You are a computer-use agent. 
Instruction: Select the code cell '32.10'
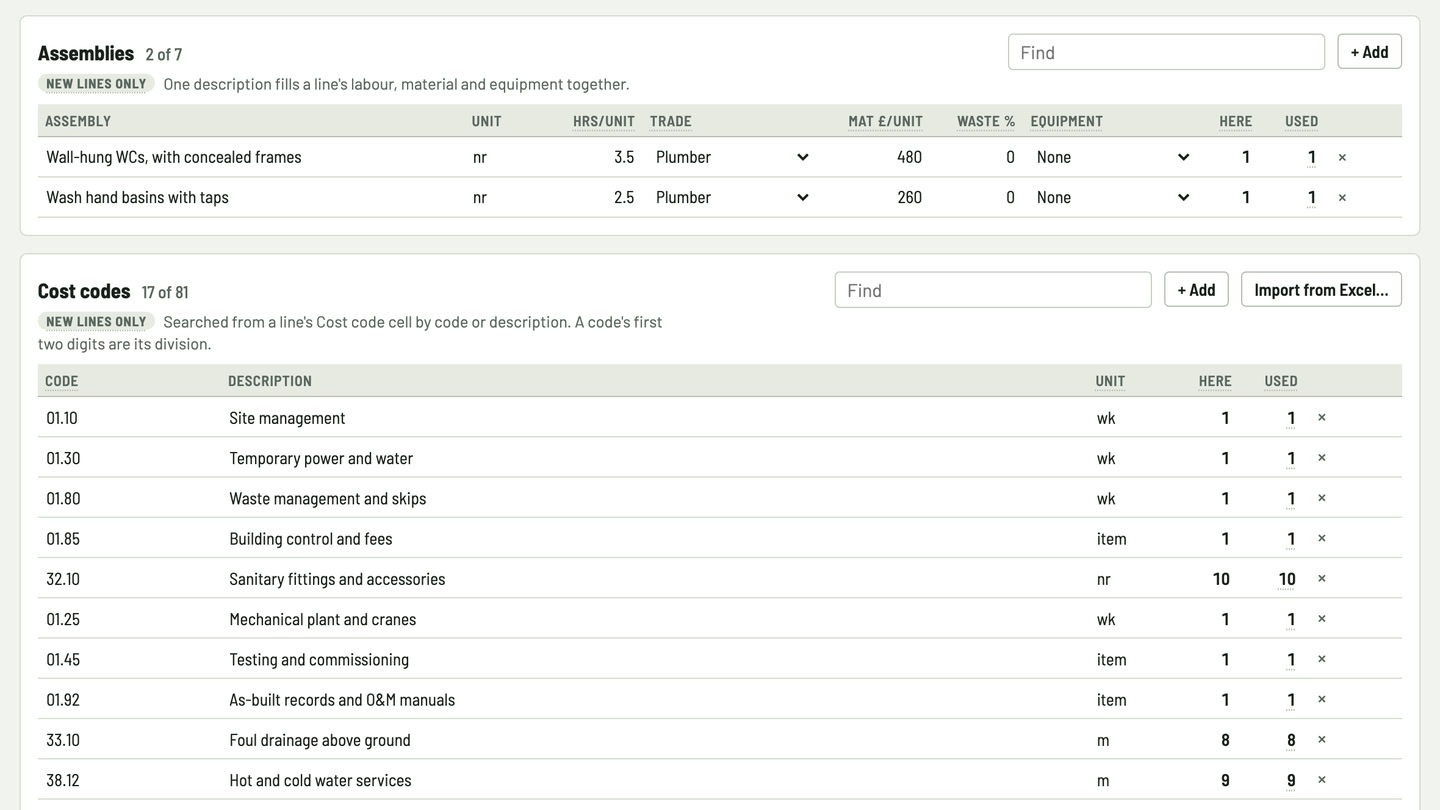(63, 579)
